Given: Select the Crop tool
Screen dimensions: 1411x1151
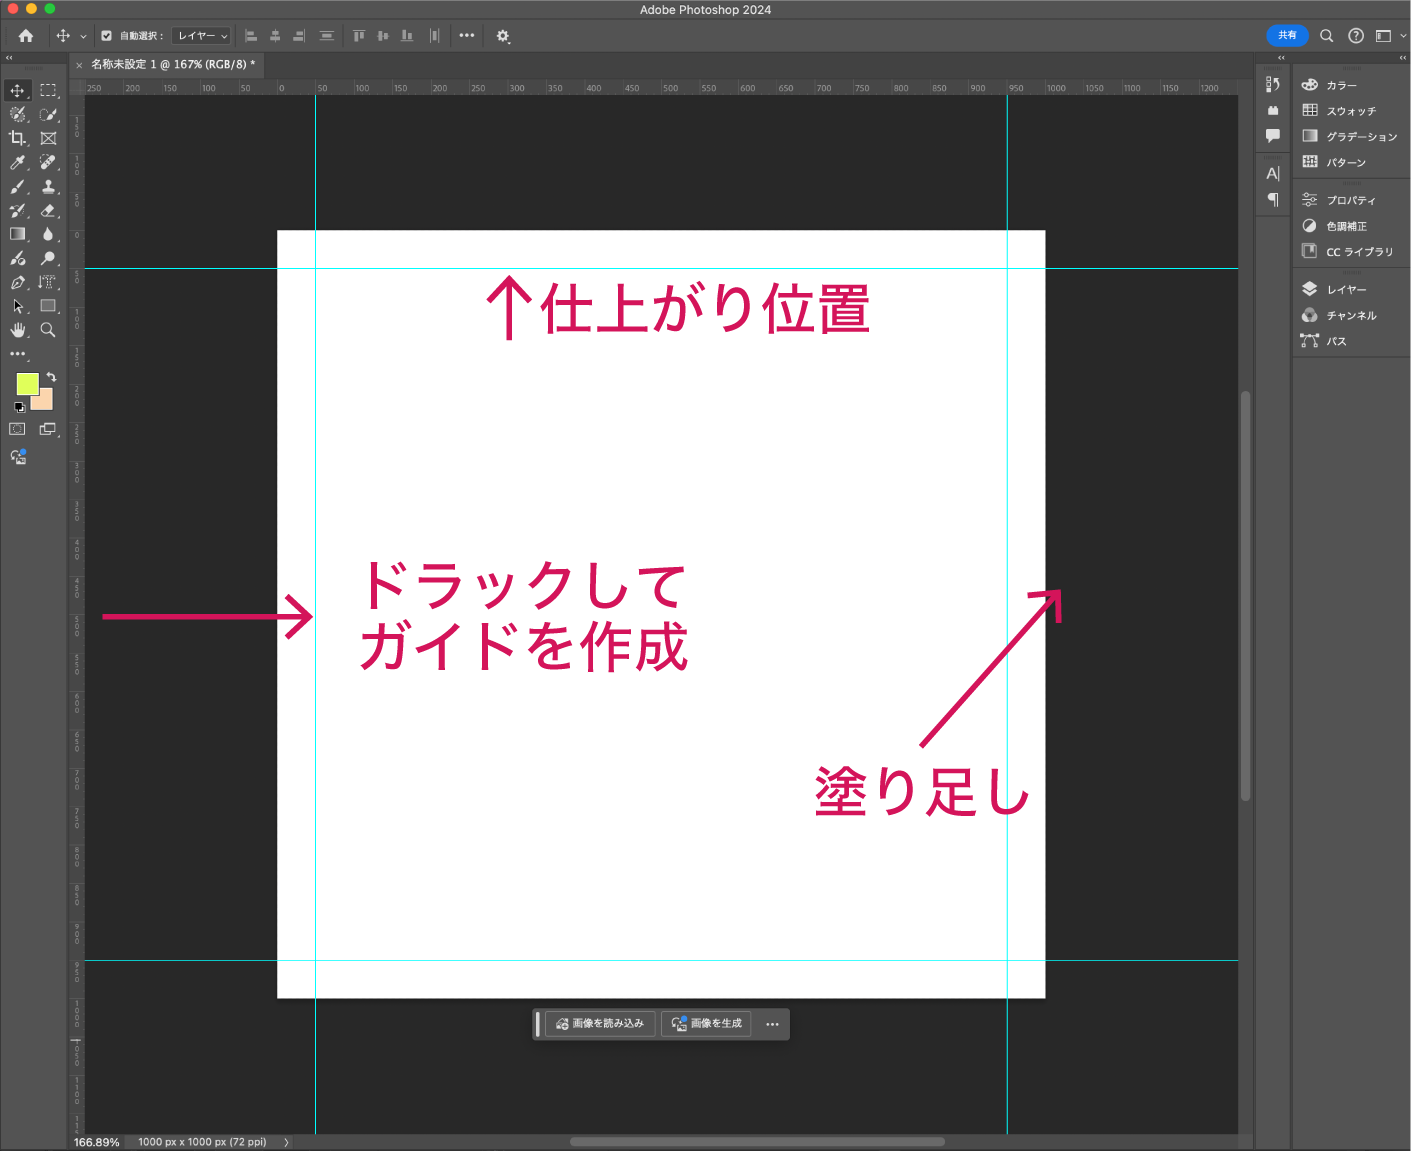Looking at the screenshot, I should (17, 138).
